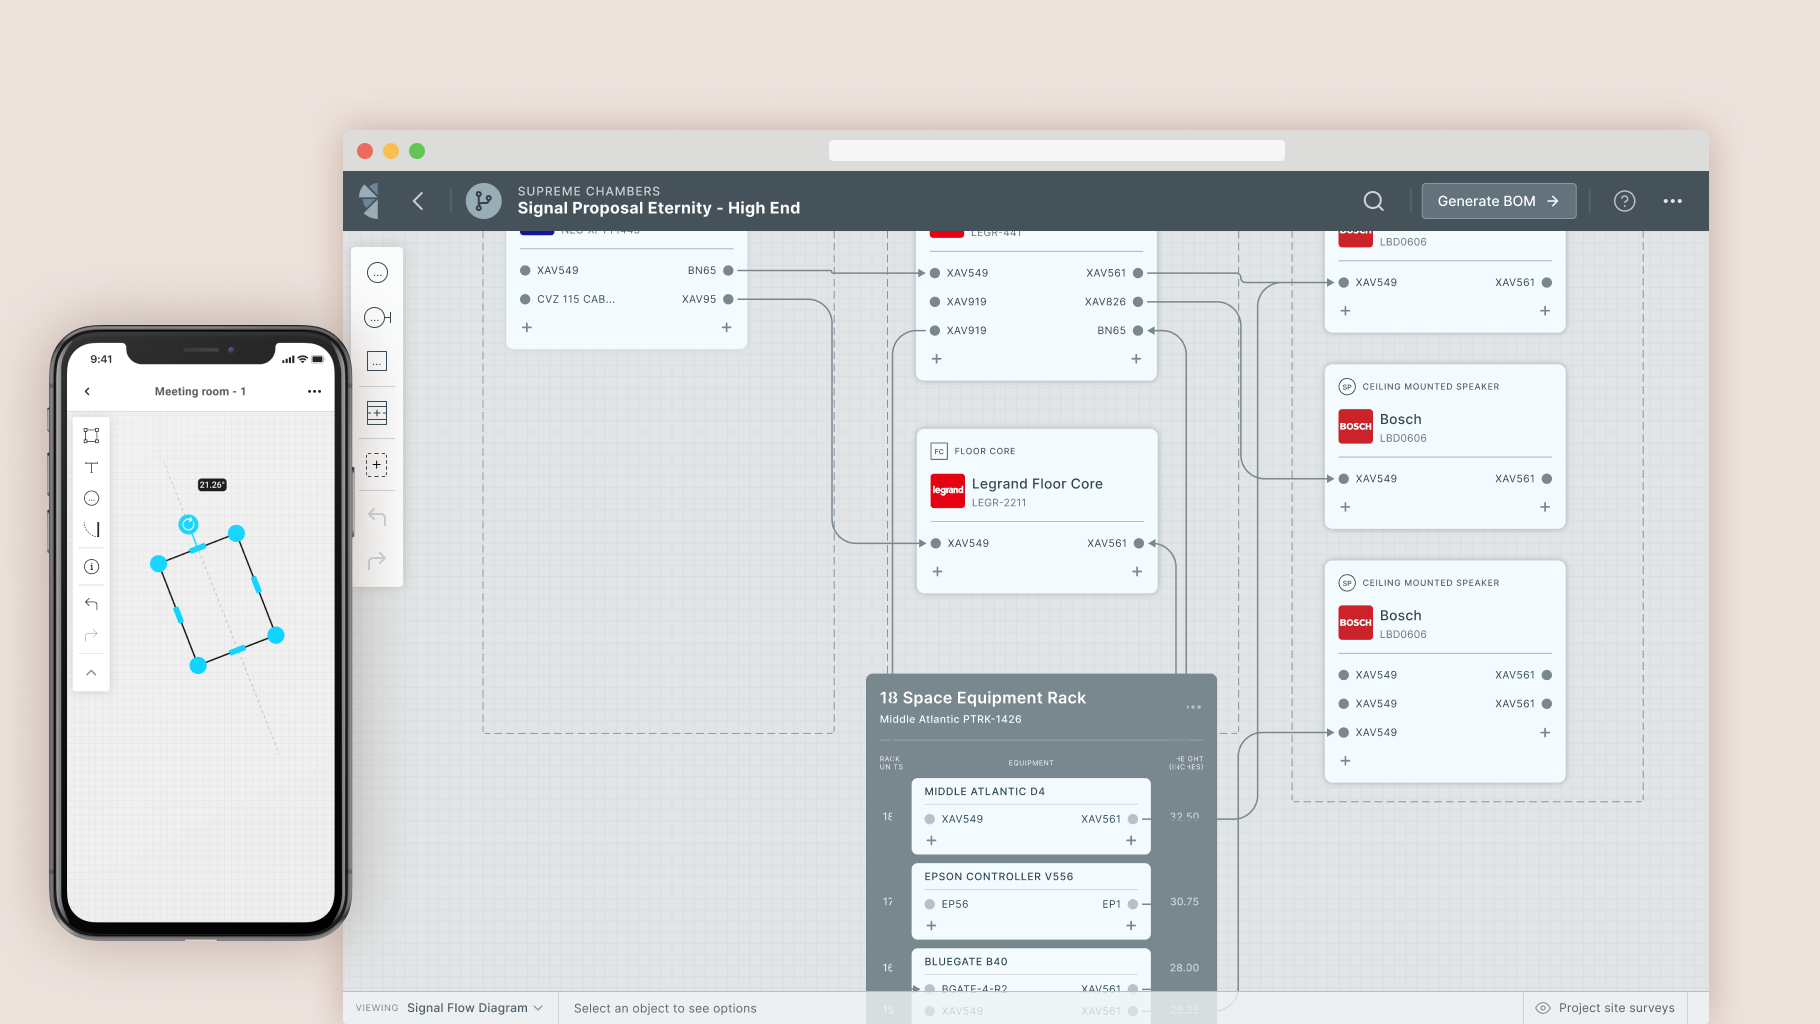Add output port on top-left device card

727,328
